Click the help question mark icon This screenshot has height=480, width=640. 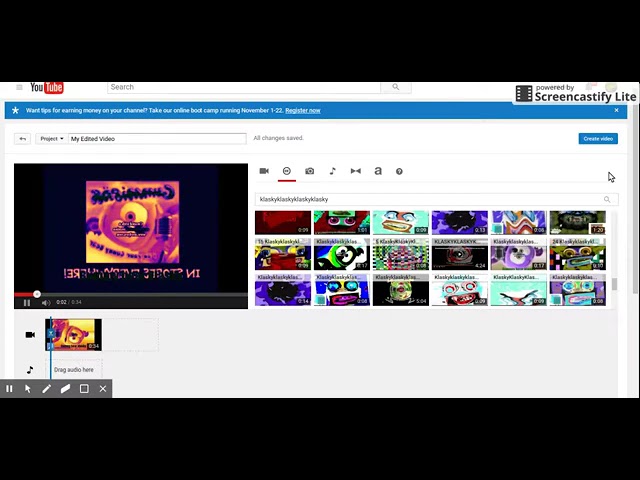coord(399,171)
